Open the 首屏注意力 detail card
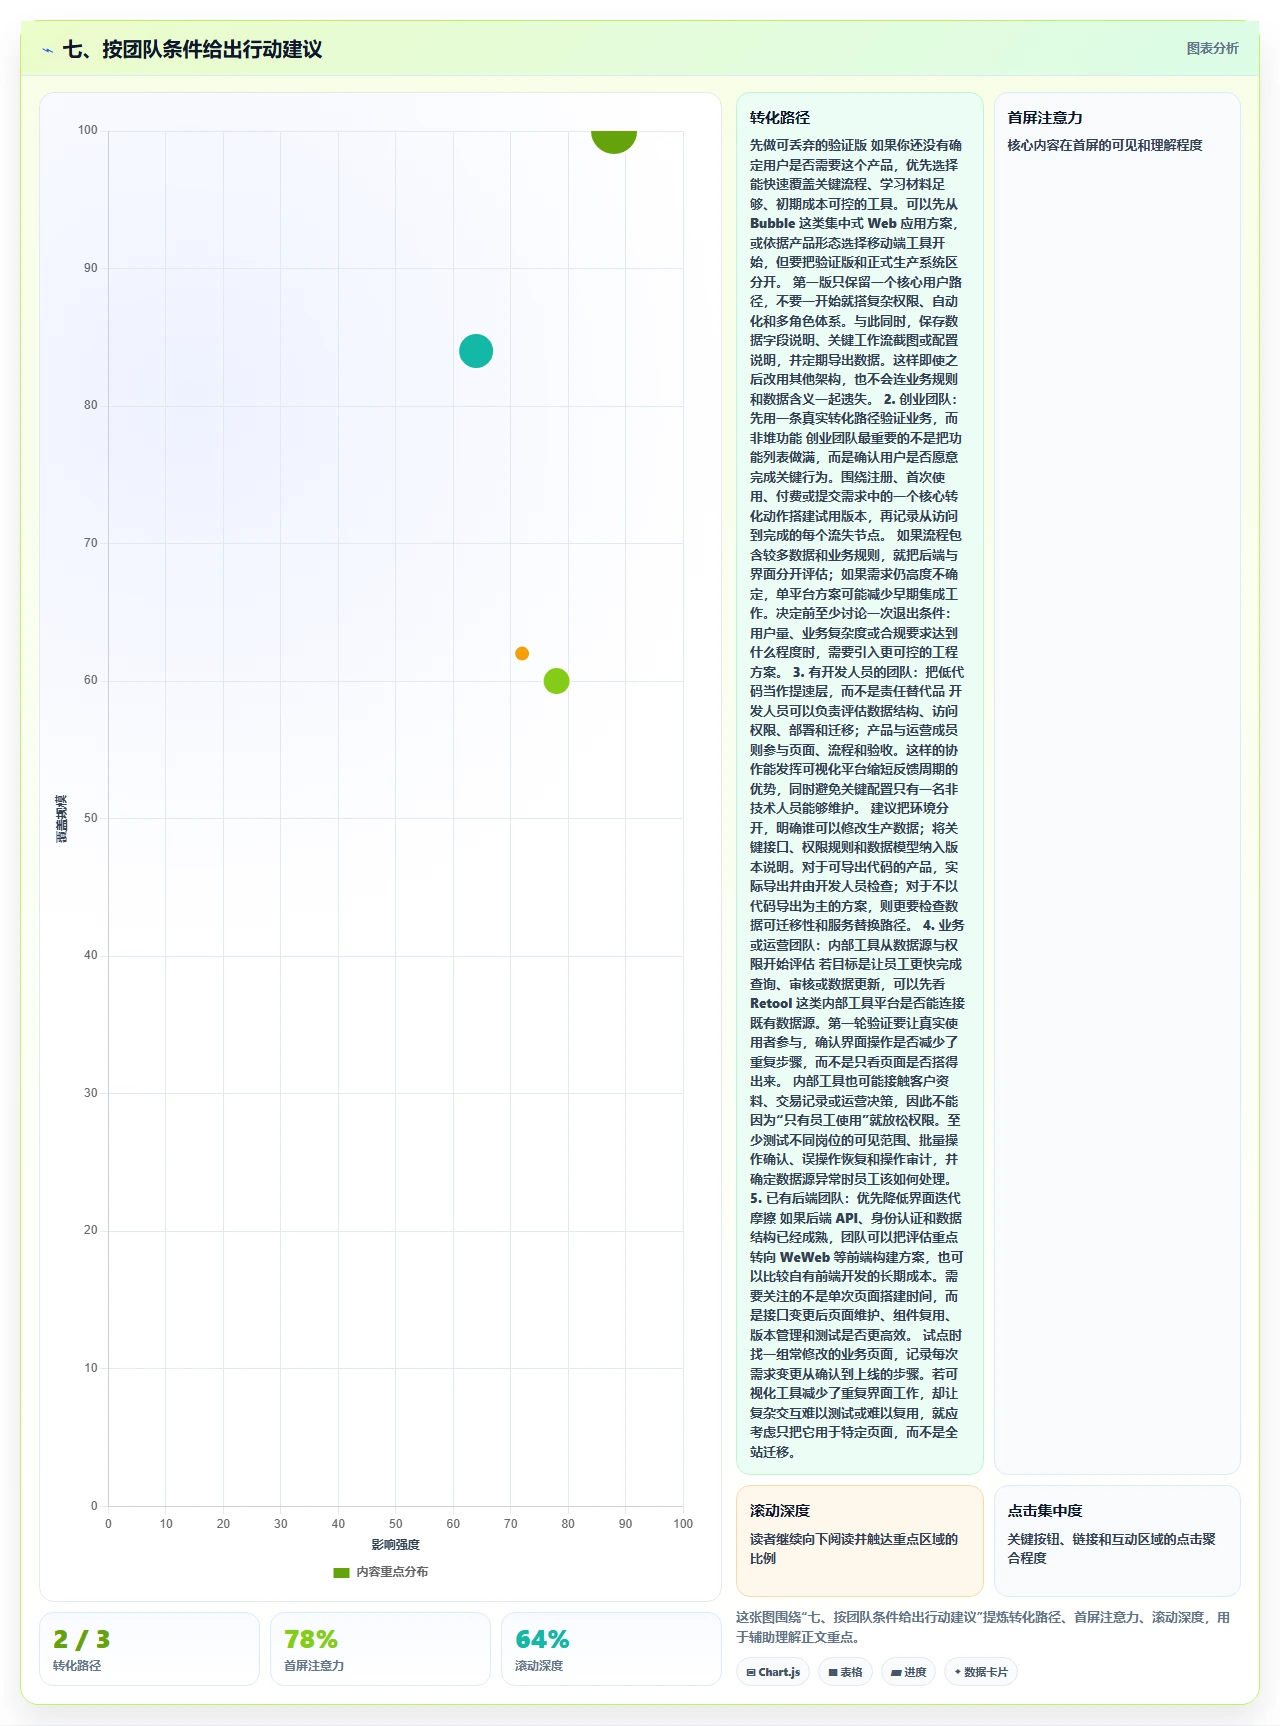This screenshot has width=1280, height=1726. [x=1117, y=783]
